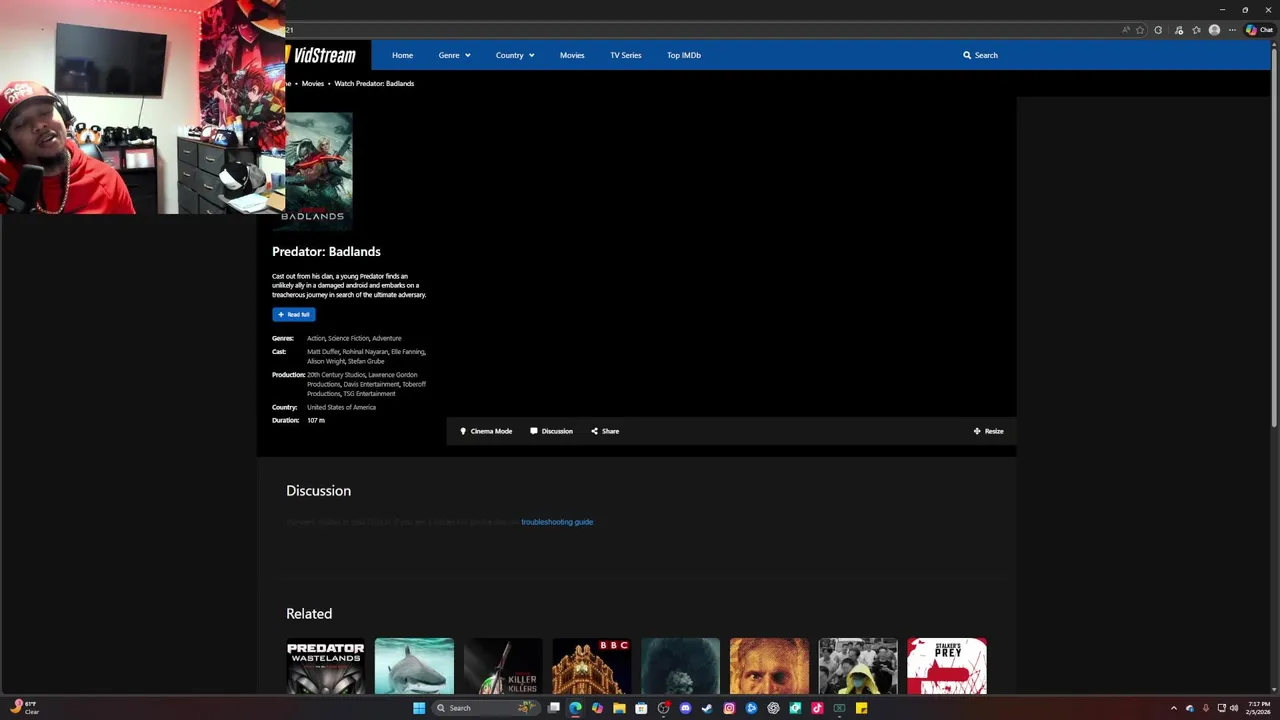This screenshot has height=720, width=1280.
Task: Open the clock and date panel
Action: point(1259,708)
